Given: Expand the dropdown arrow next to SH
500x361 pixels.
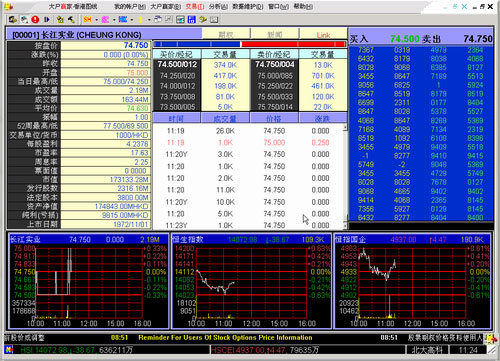Looking at the screenshot, I should coord(96,20).
